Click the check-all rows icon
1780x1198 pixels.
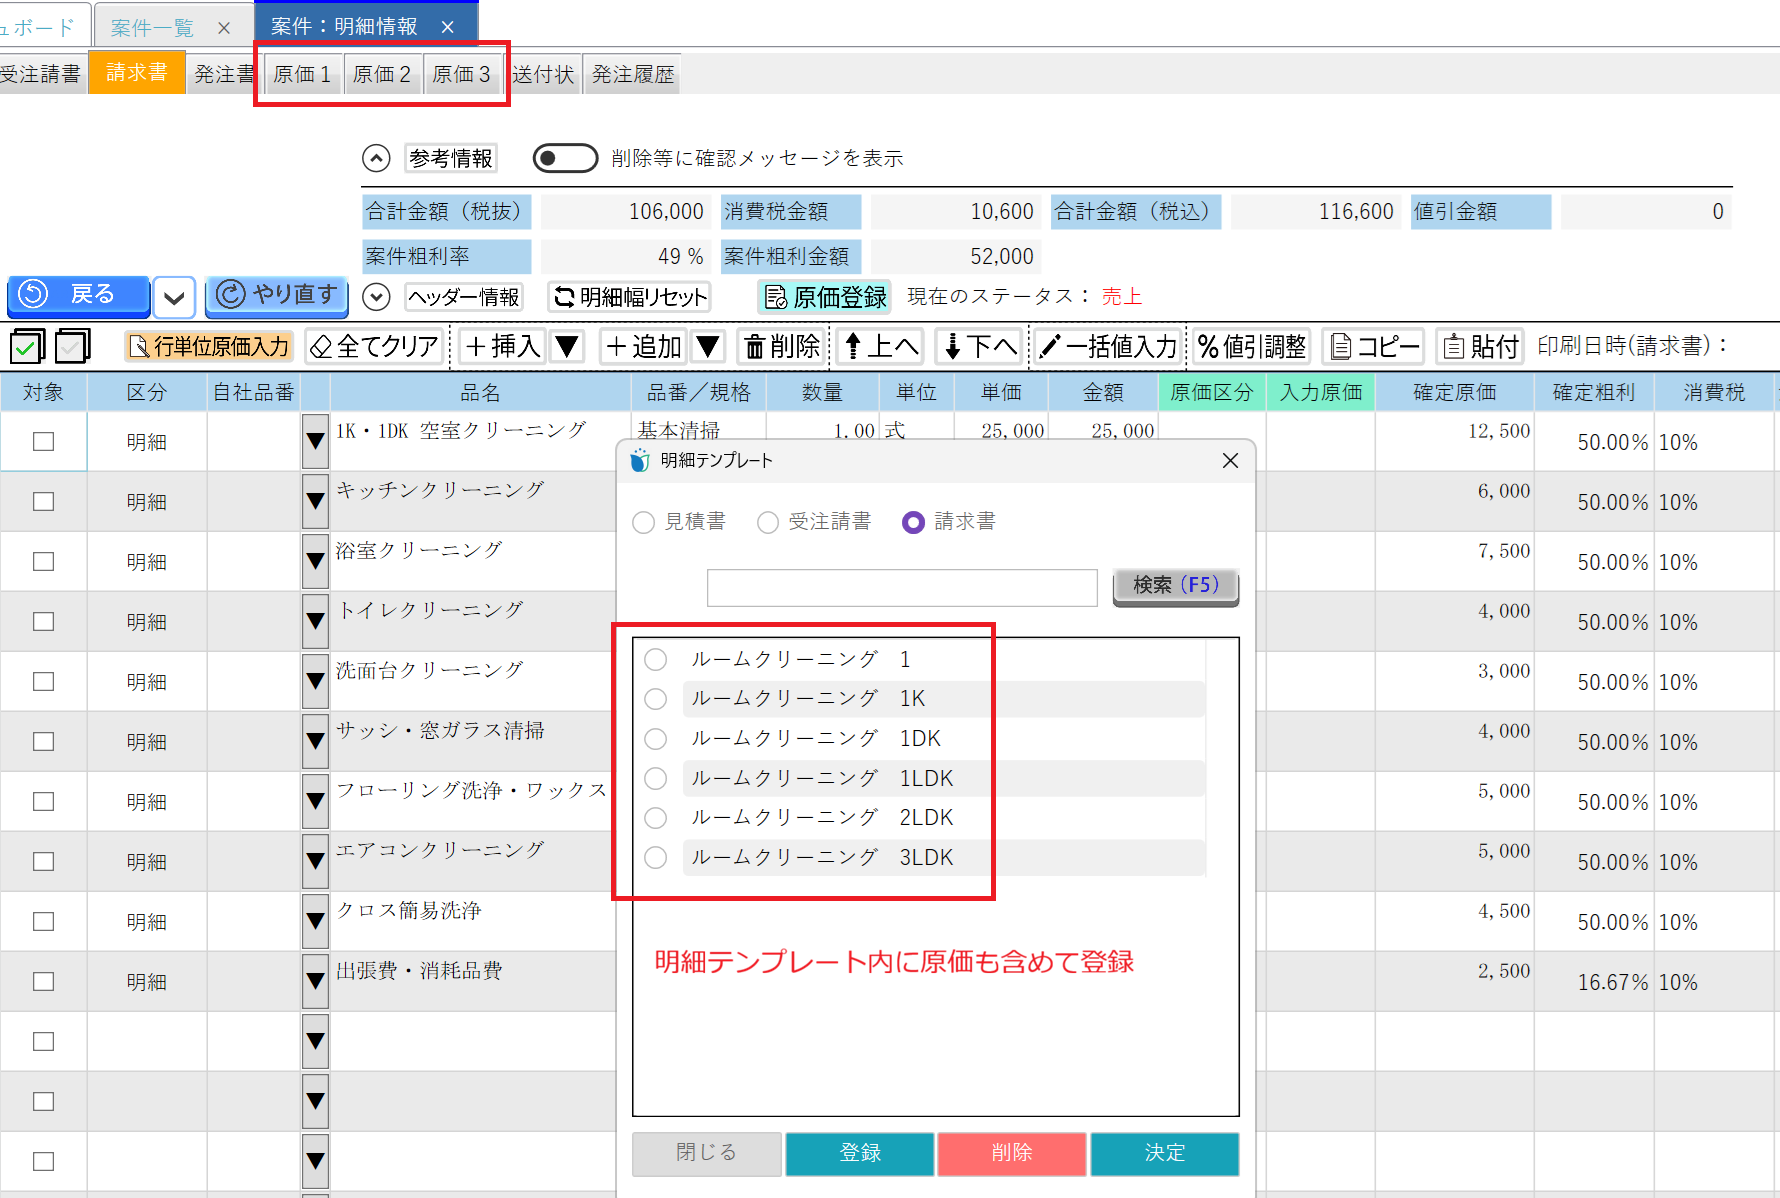coord(28,346)
